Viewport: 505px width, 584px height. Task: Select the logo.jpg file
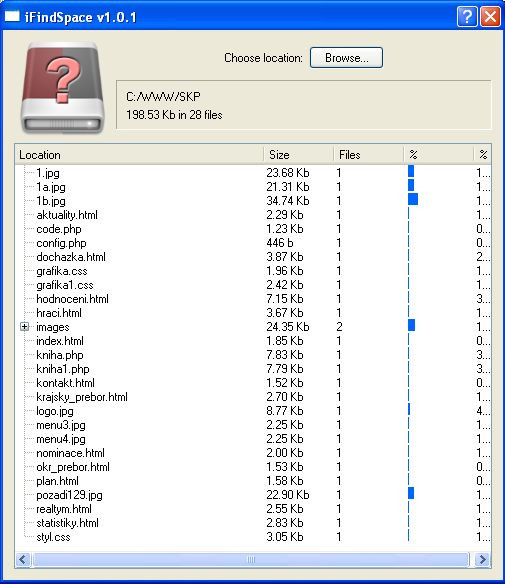[55, 411]
